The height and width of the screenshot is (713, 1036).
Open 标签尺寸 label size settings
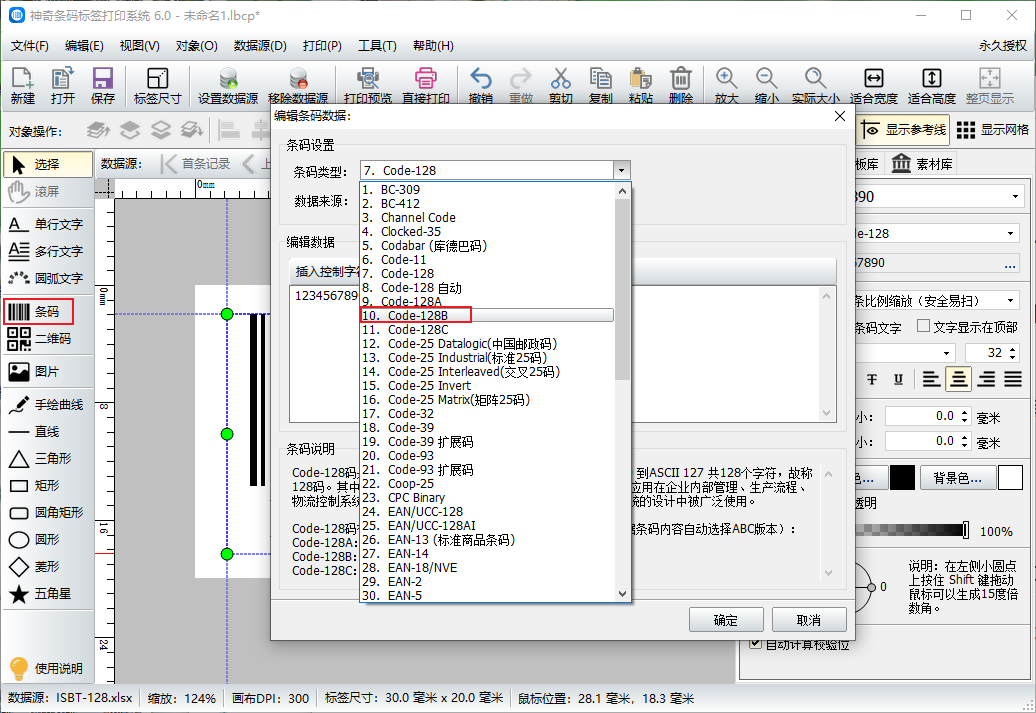(x=157, y=85)
